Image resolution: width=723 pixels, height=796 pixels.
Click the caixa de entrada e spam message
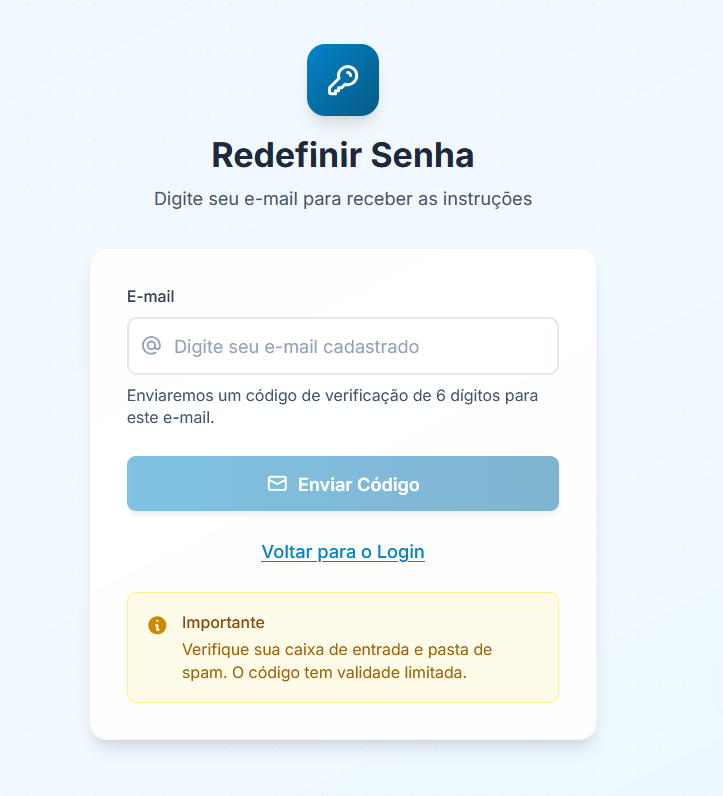point(337,661)
